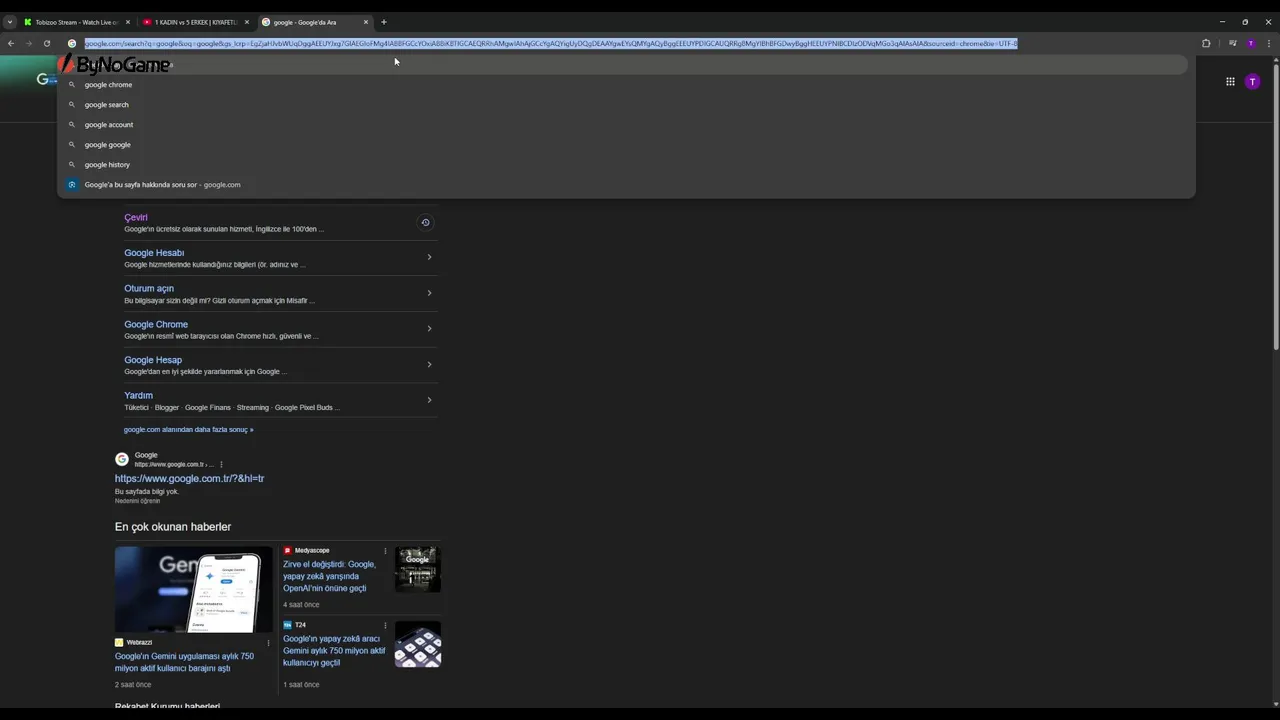Click the '2 saat önce' timestamp

point(133,685)
